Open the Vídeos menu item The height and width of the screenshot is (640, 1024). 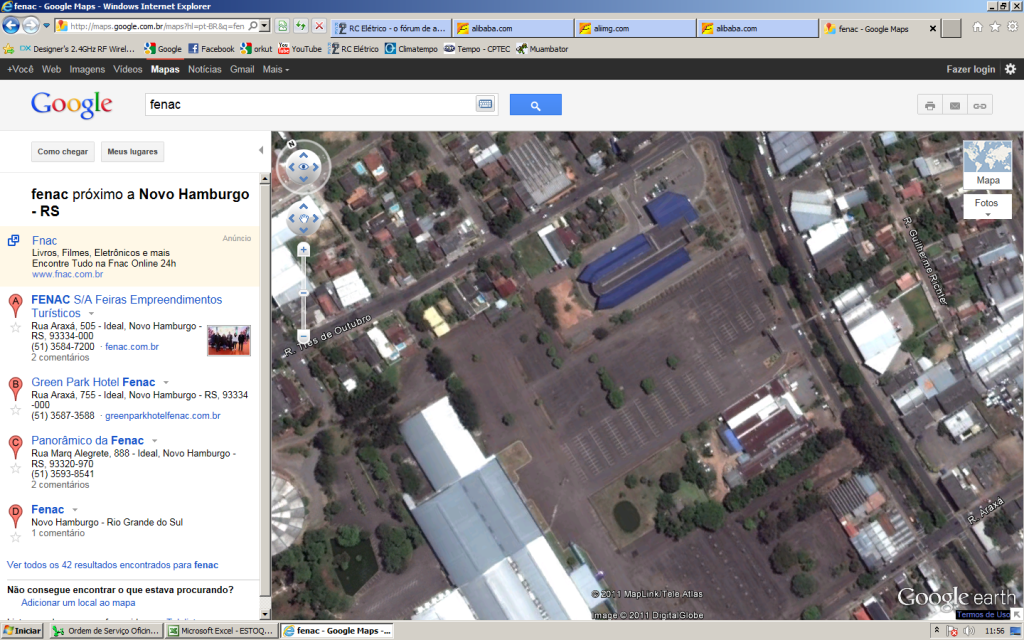pyautogui.click(x=127, y=69)
